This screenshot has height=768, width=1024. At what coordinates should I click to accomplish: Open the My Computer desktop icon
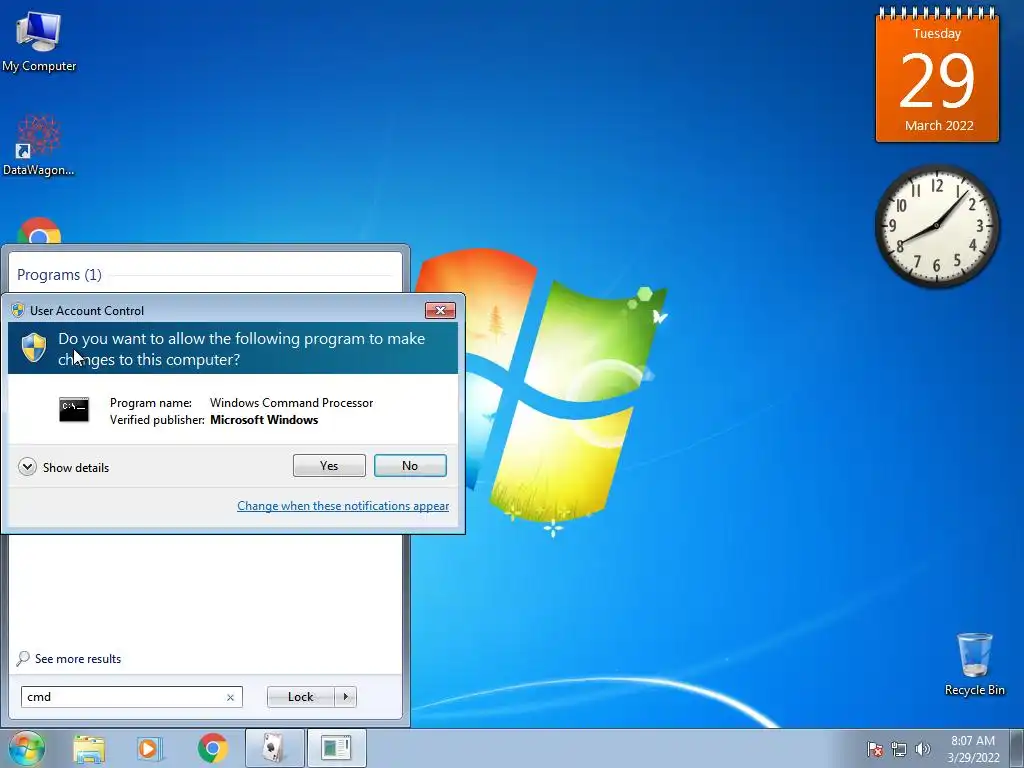point(39,42)
